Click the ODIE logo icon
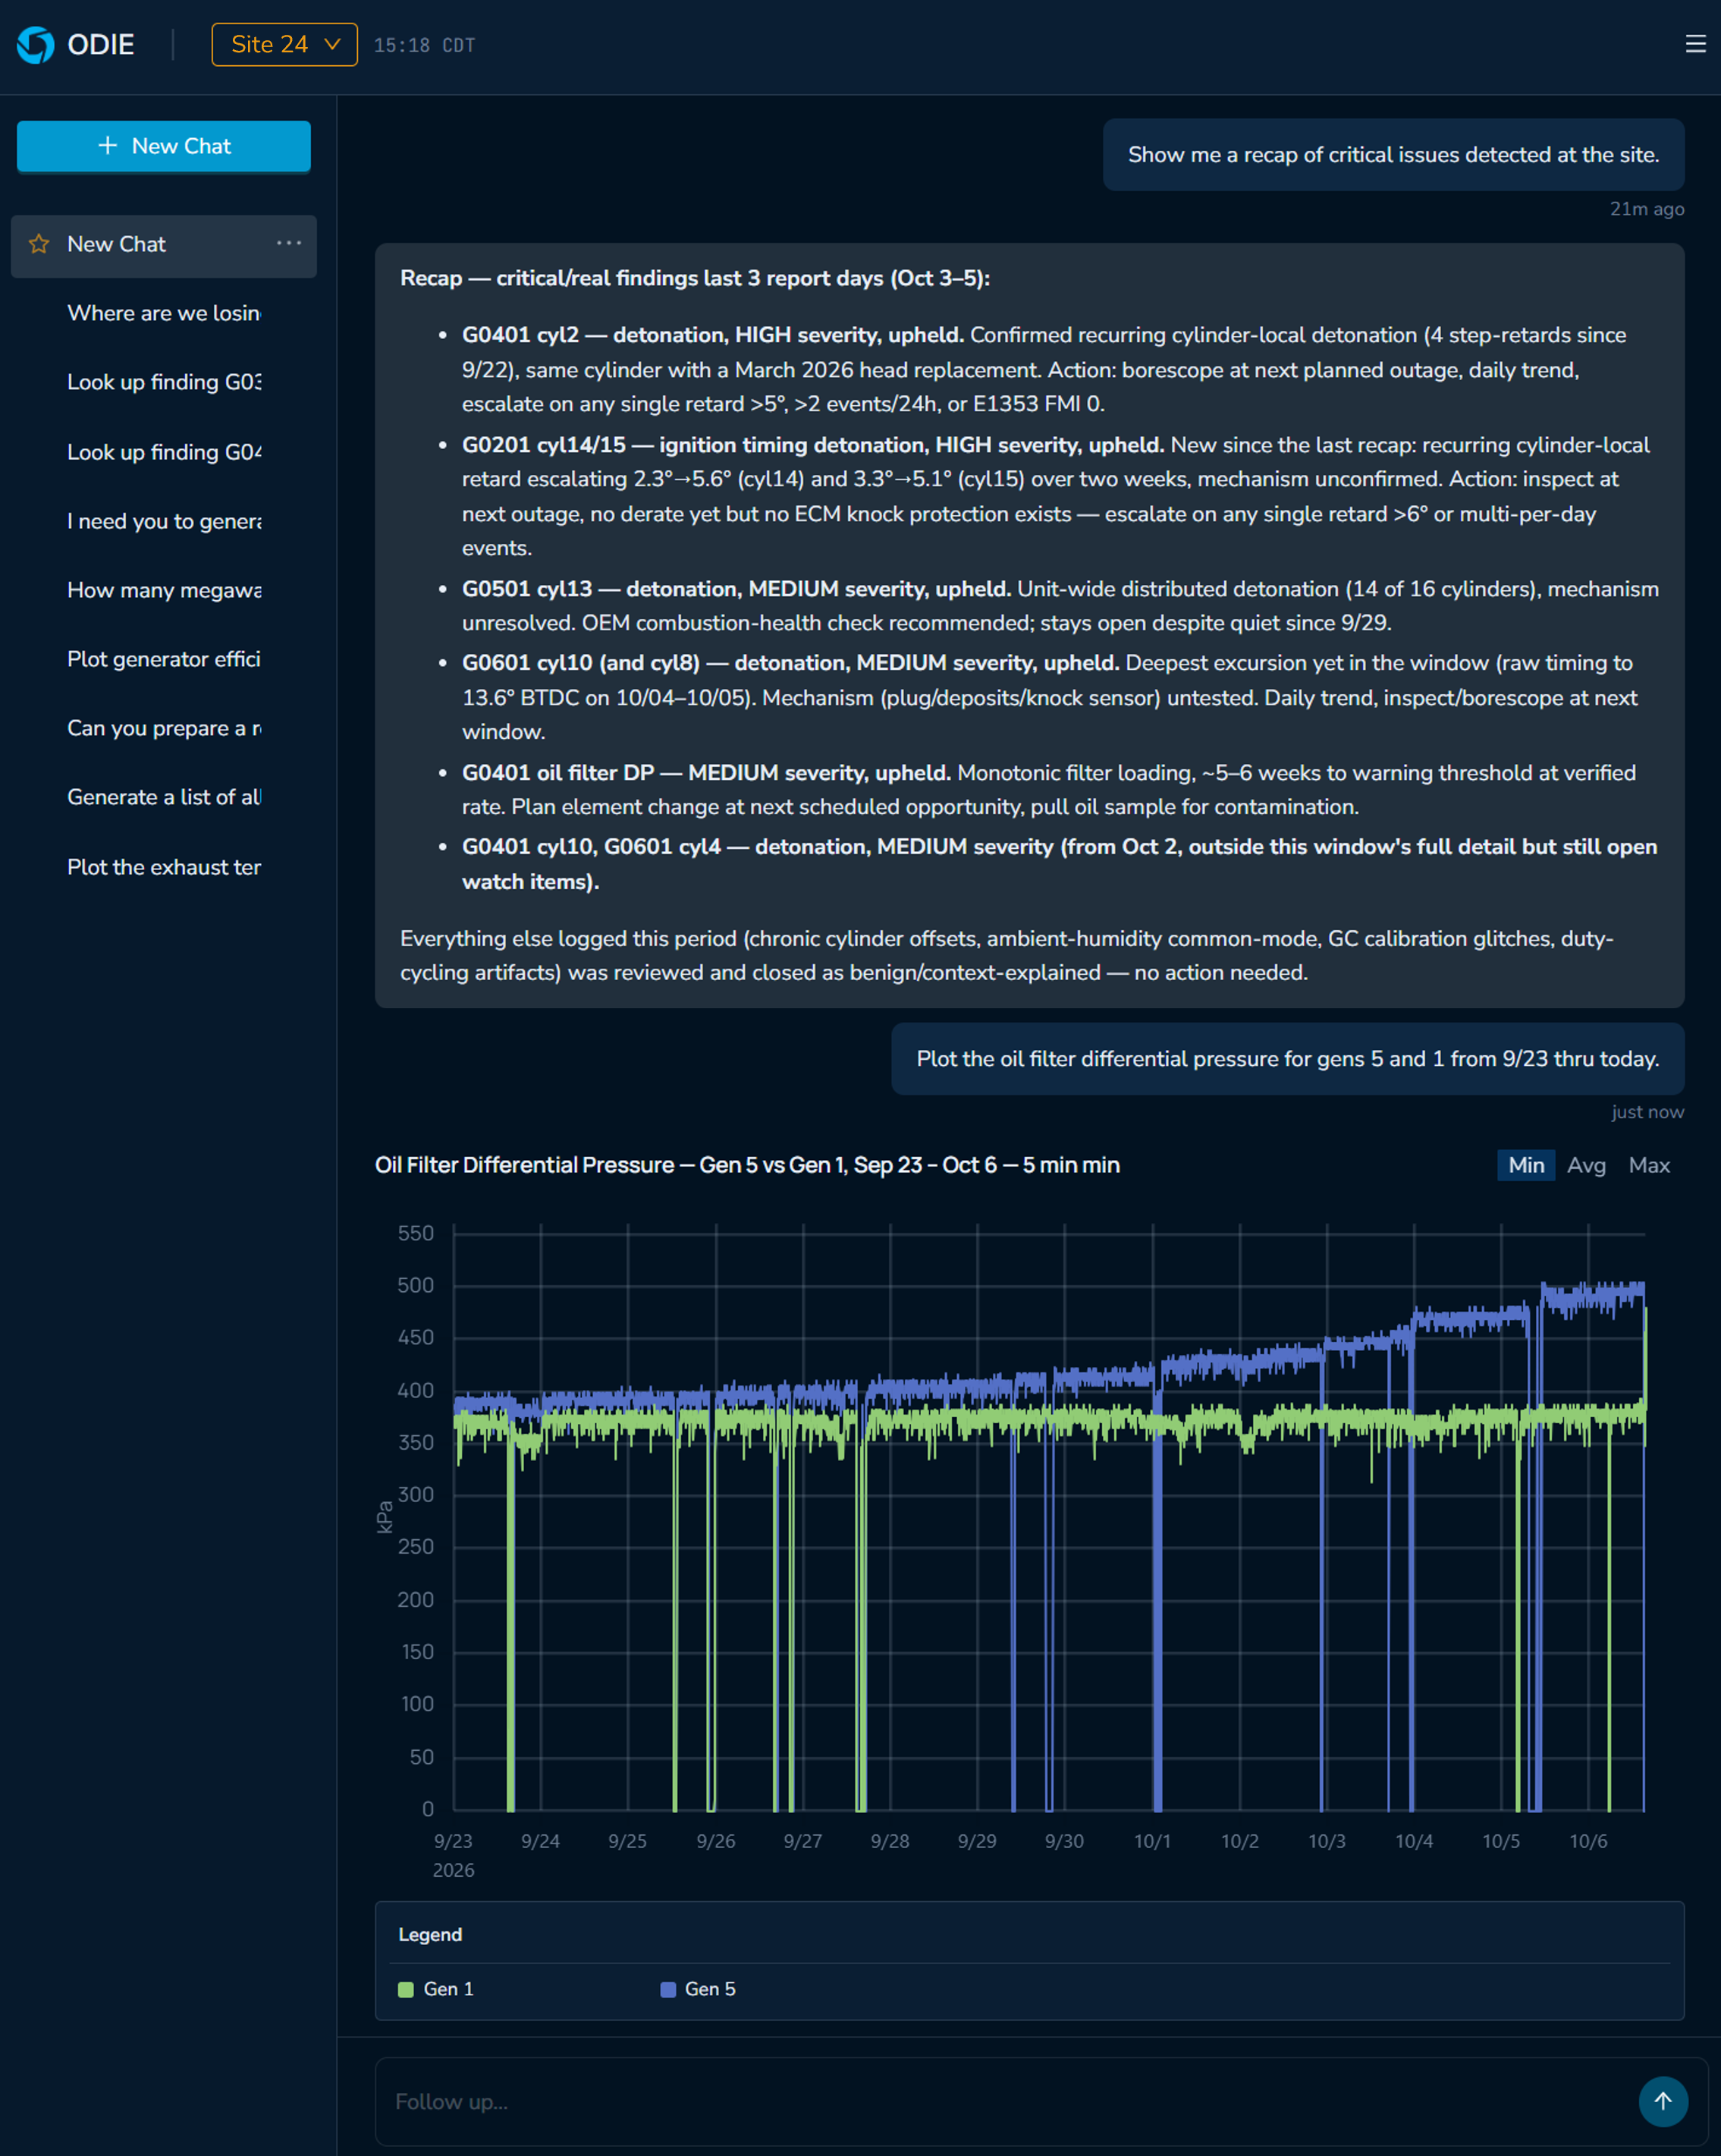 coord(36,45)
